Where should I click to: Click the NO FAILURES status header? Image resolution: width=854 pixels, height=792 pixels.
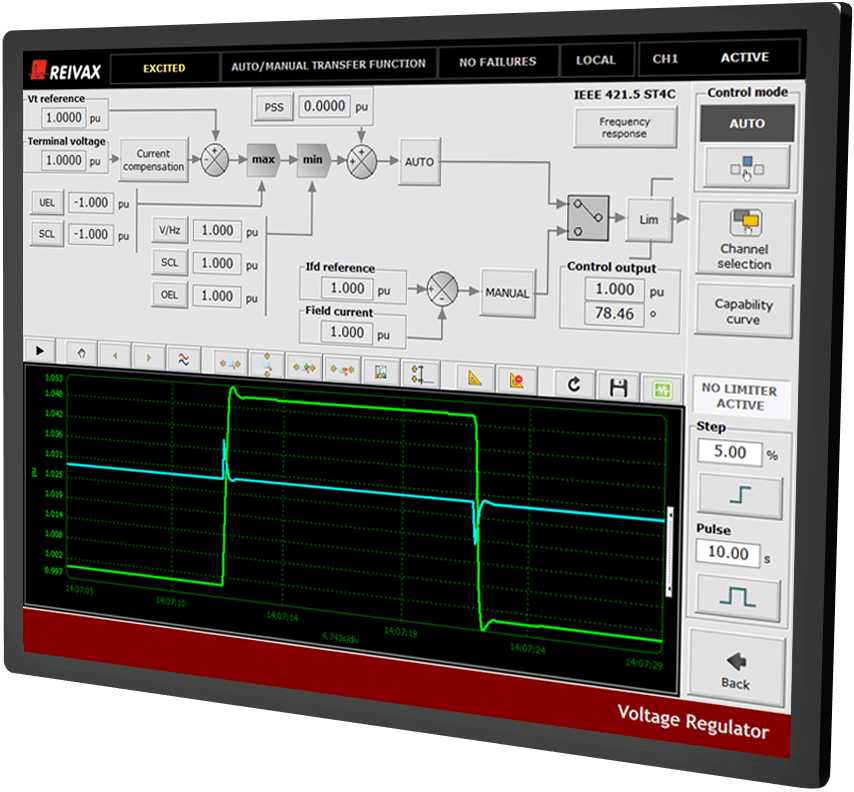coord(498,62)
